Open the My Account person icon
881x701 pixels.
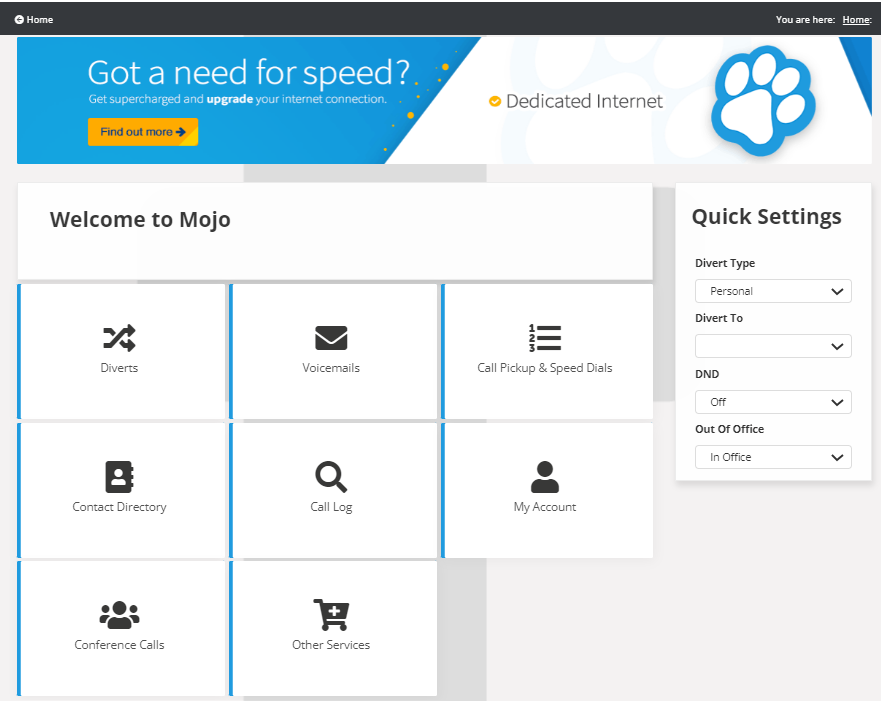pyautogui.click(x=544, y=477)
